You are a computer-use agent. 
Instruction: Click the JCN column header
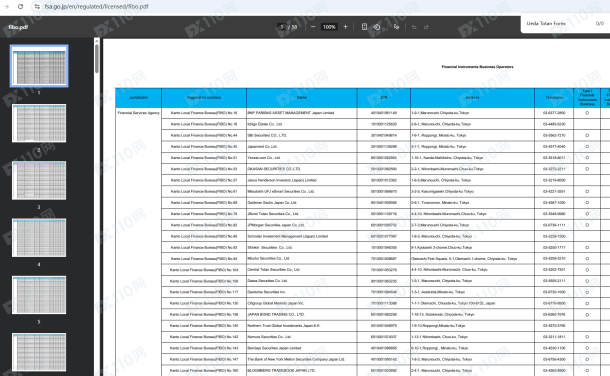(384, 98)
